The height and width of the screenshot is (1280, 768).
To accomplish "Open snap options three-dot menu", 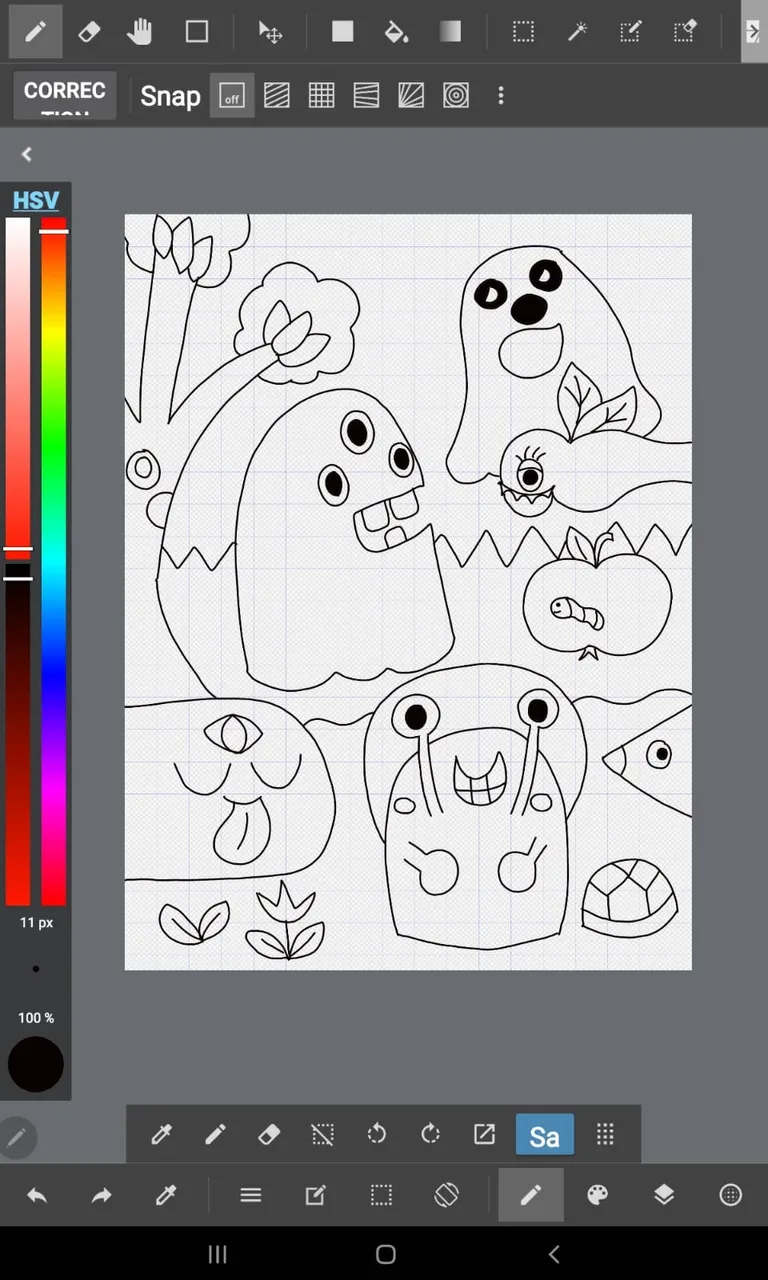I will click(x=500, y=96).
